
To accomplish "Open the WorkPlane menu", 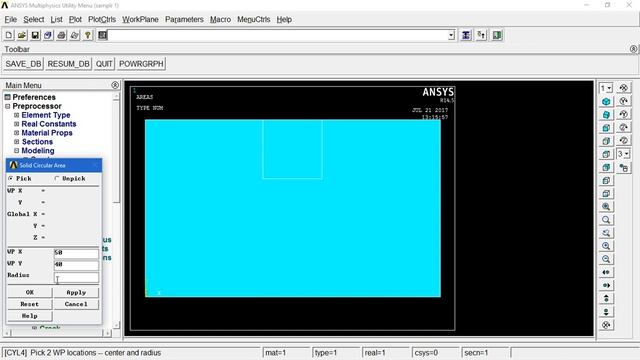I will click(x=140, y=19).
